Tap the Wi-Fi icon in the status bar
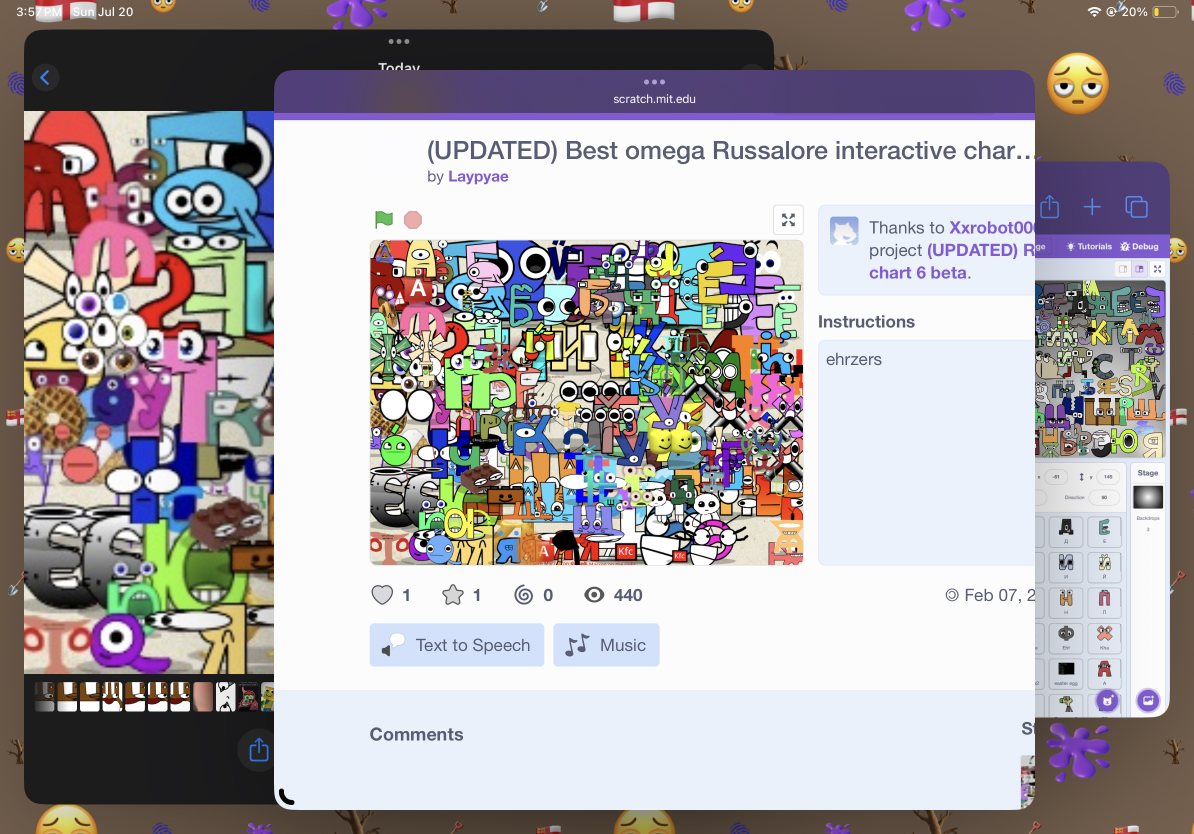 click(x=1094, y=11)
